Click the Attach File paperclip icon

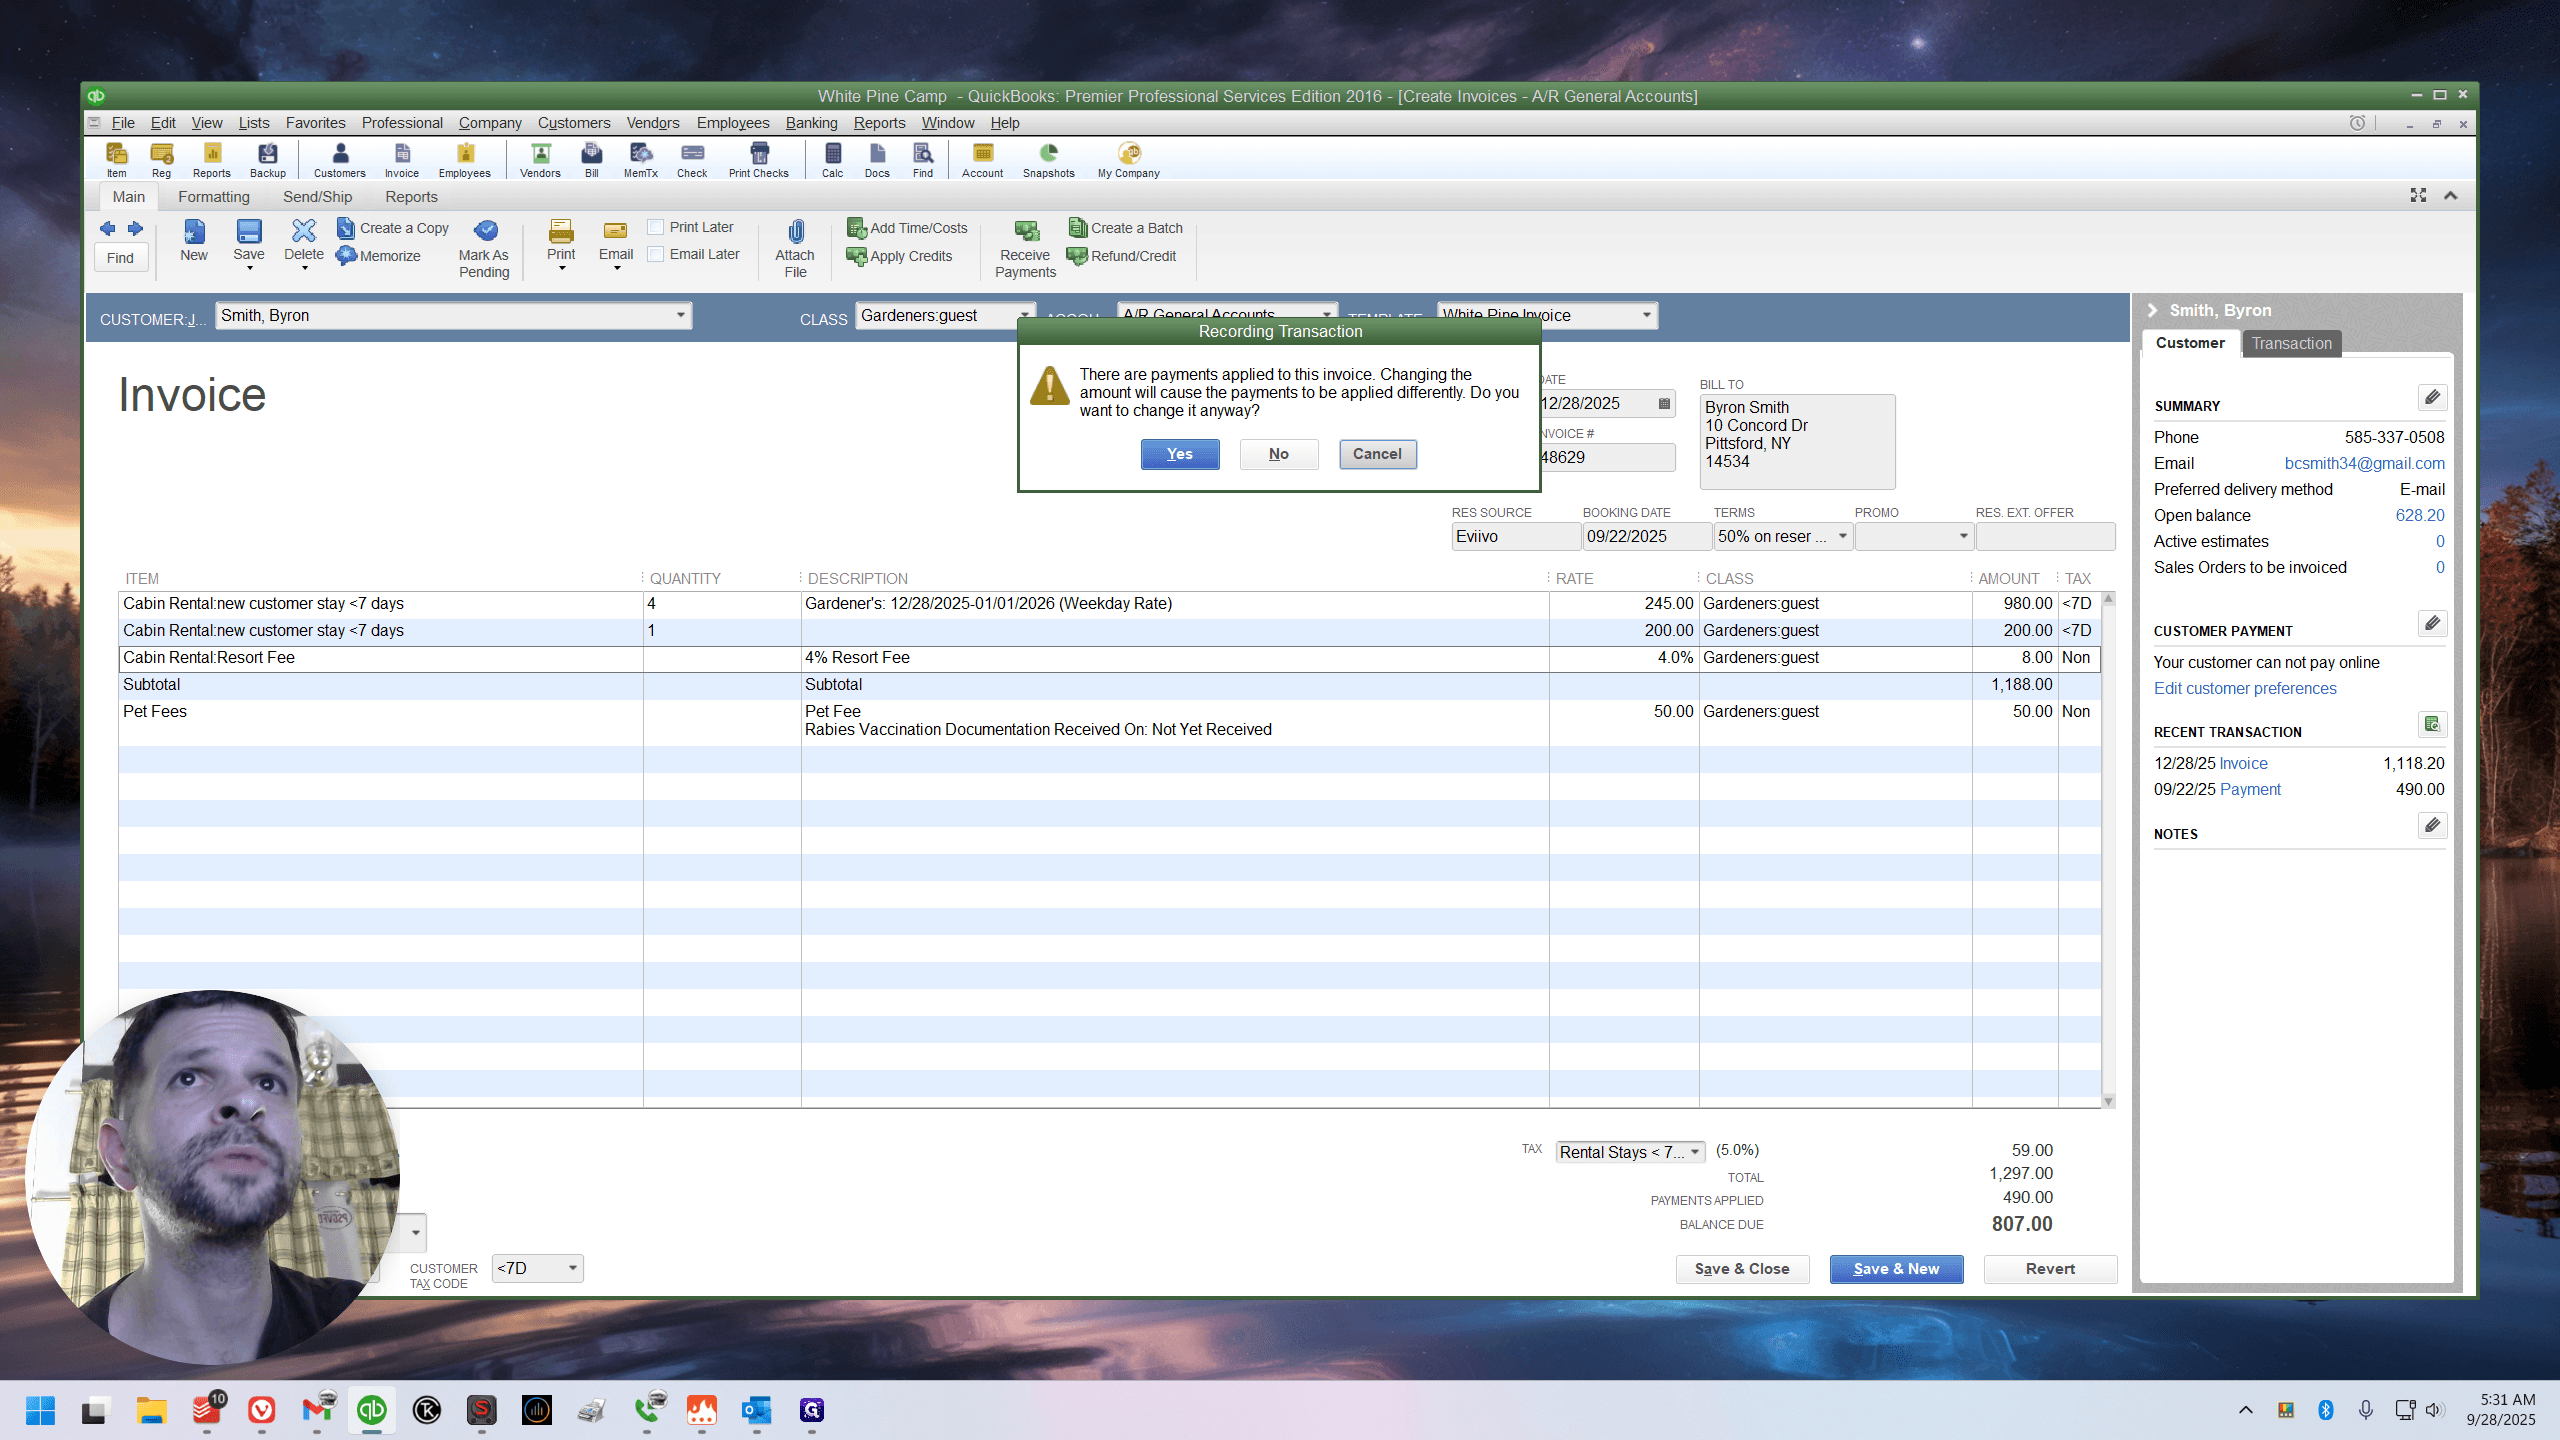pyautogui.click(x=795, y=248)
